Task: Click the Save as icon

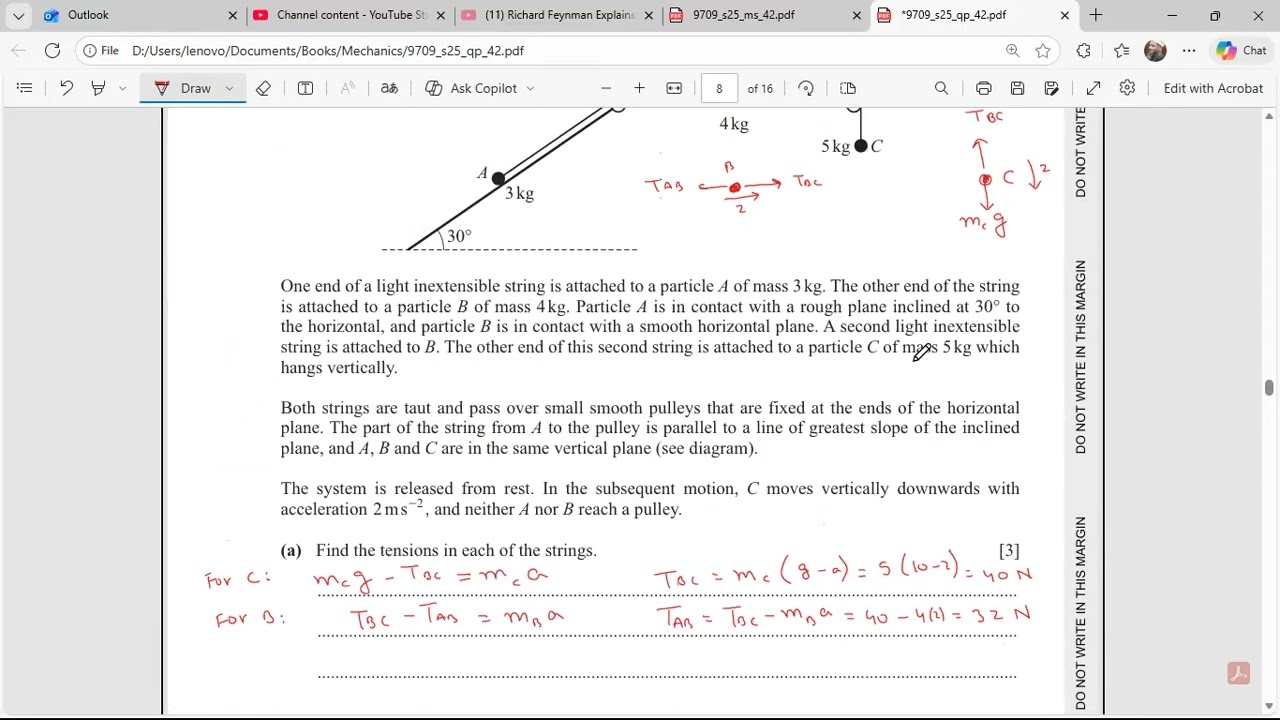Action: (1051, 88)
